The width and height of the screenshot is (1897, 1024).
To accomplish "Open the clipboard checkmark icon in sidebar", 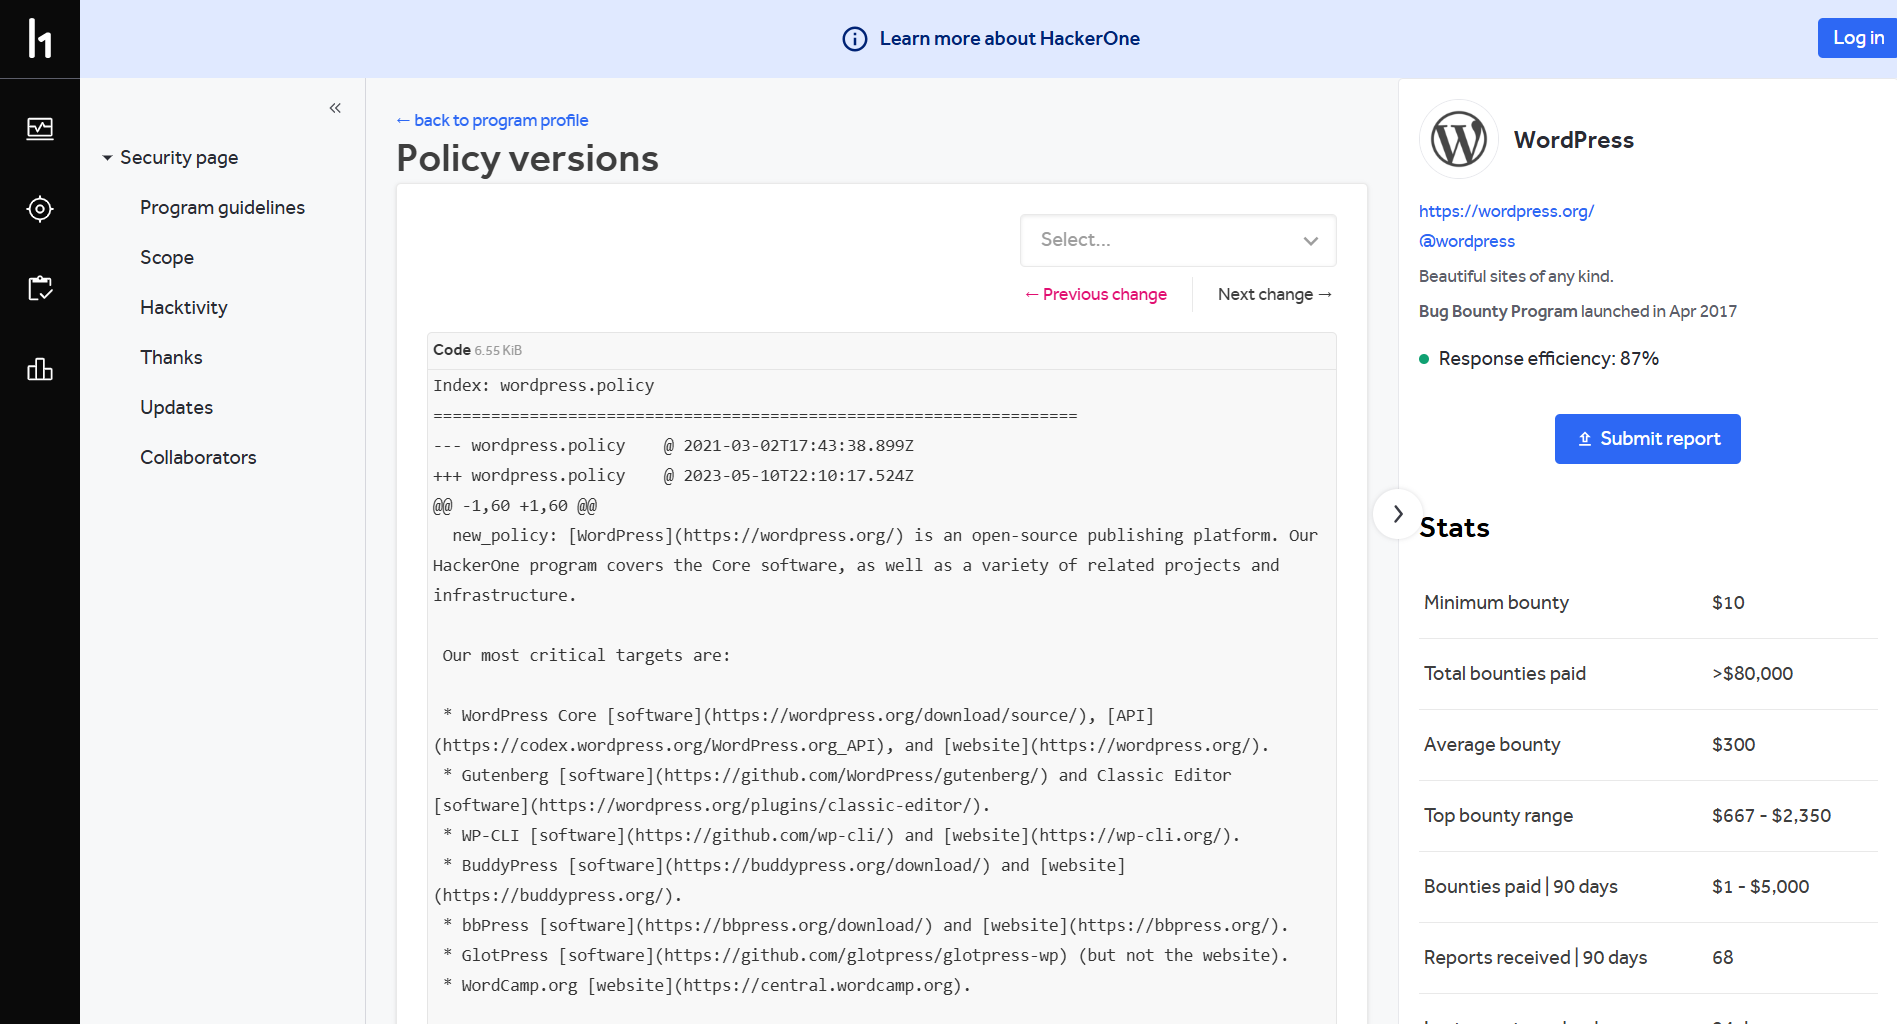I will click(x=40, y=289).
